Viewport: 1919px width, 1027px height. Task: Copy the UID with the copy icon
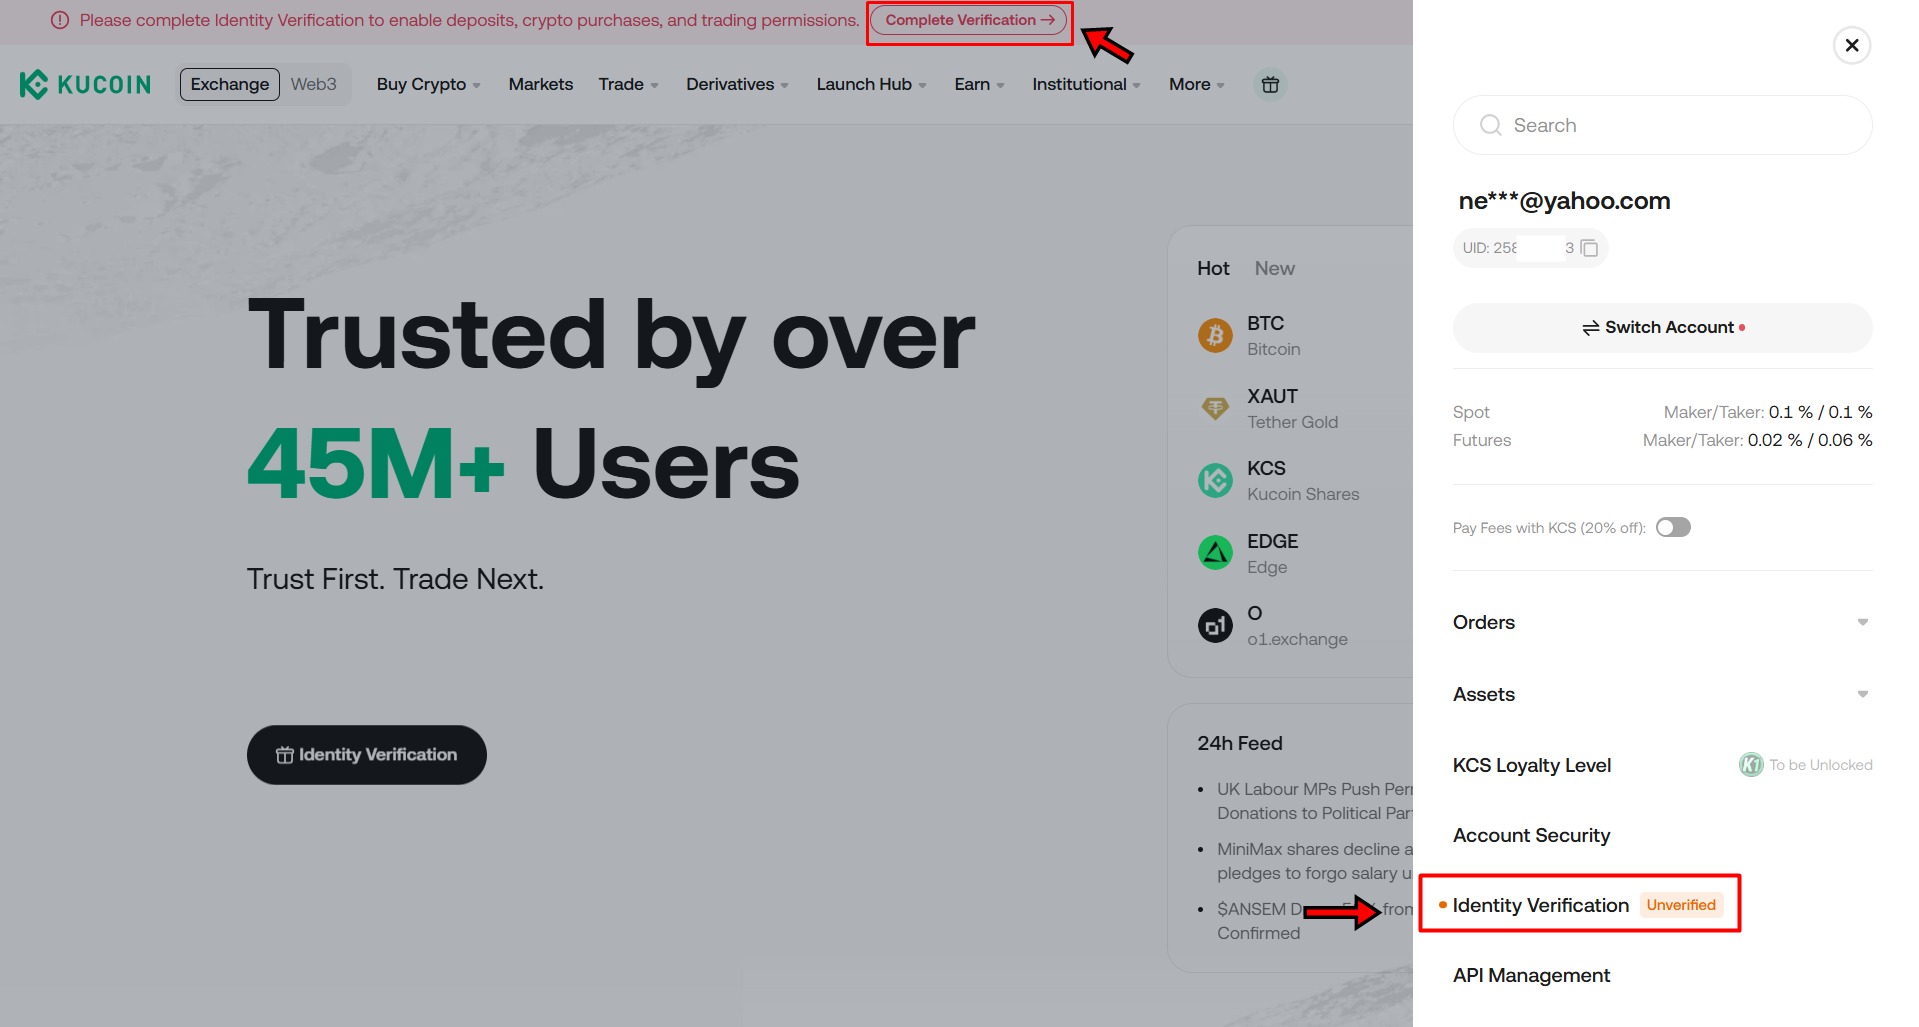coord(1589,248)
